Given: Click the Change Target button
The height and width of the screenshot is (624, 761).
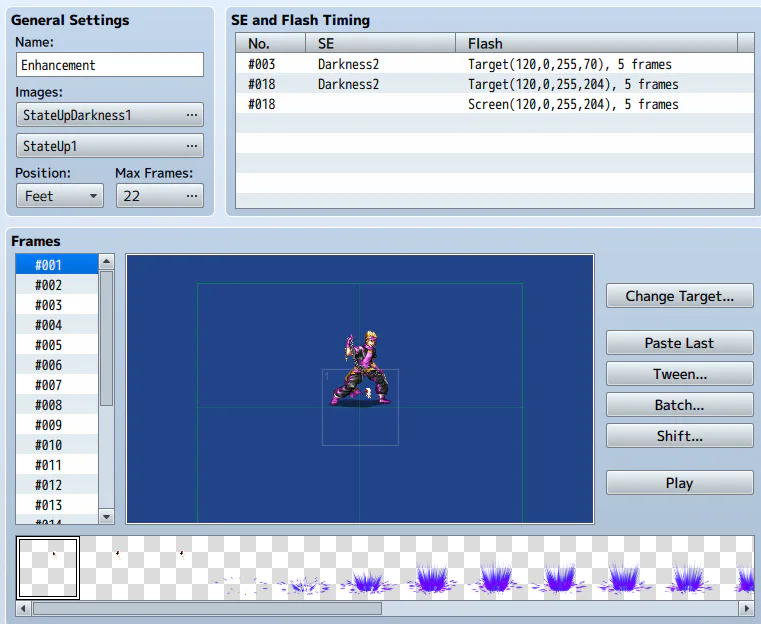Looking at the screenshot, I should 679,296.
